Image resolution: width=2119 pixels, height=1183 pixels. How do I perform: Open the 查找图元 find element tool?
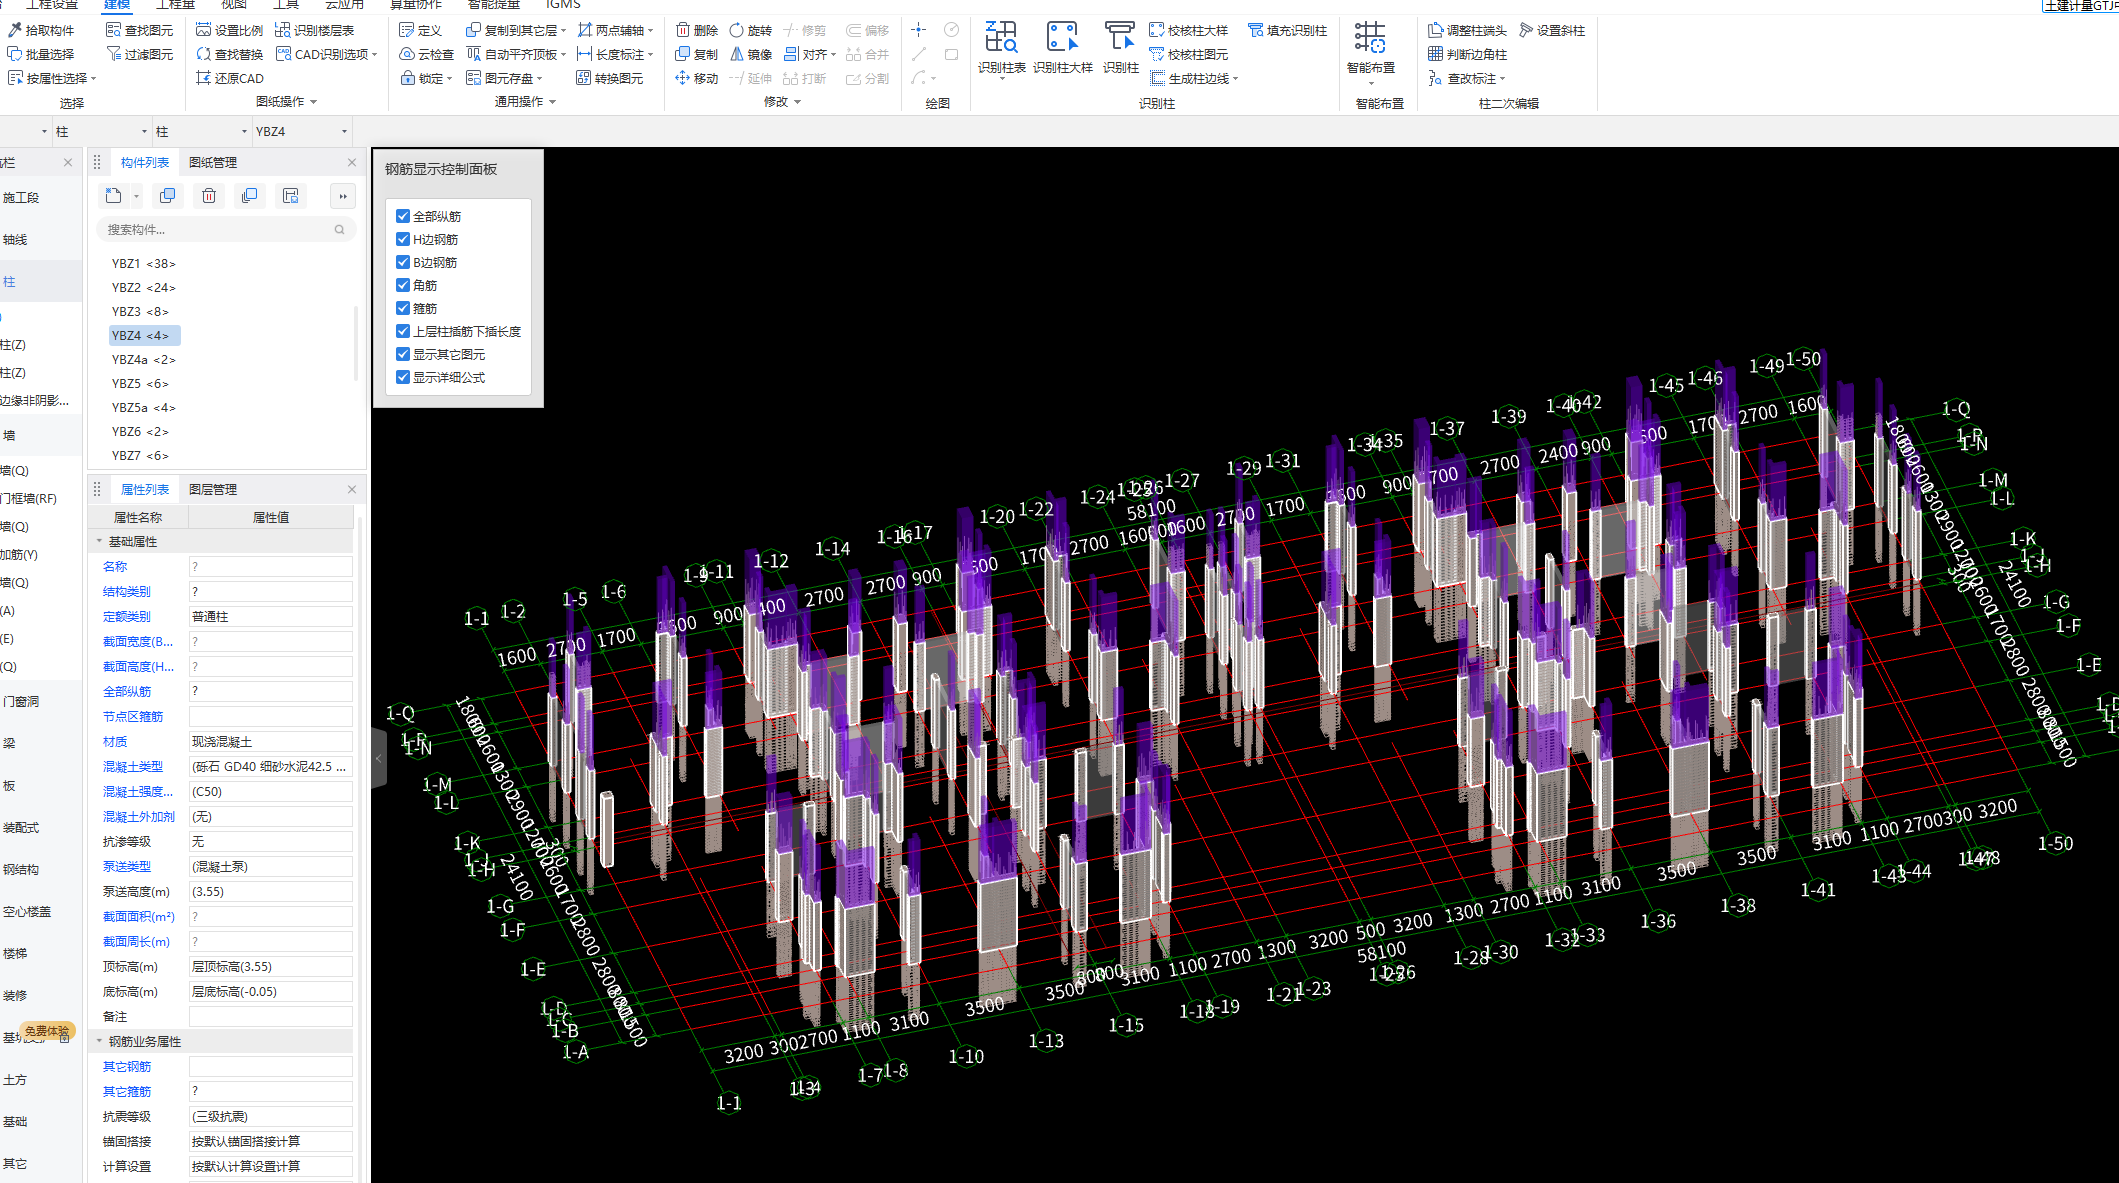(x=139, y=30)
